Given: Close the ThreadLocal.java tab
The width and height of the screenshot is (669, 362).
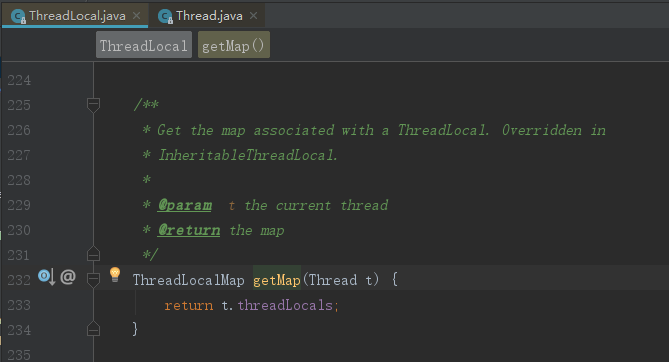Looking at the screenshot, I should pos(137,16).
